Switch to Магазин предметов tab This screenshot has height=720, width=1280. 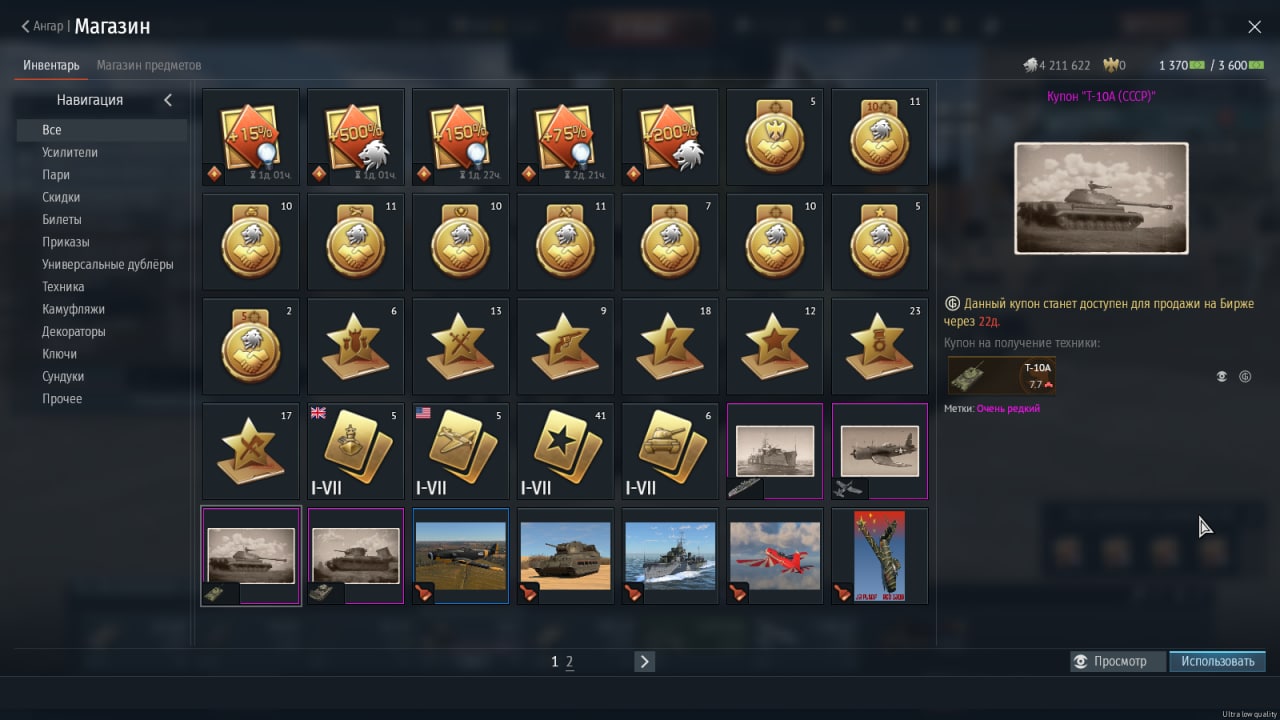point(149,65)
